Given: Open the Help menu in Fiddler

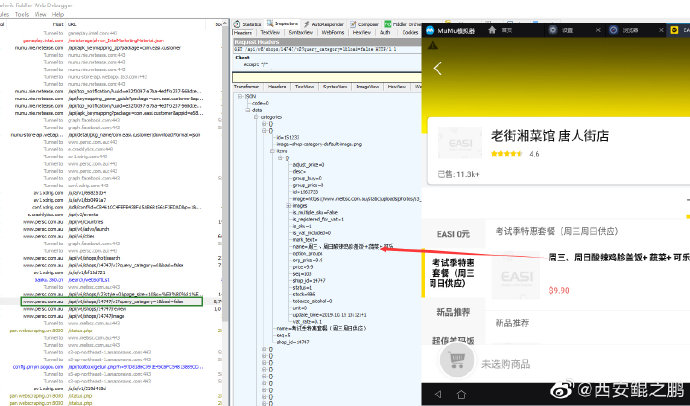Looking at the screenshot, I should [x=58, y=15].
